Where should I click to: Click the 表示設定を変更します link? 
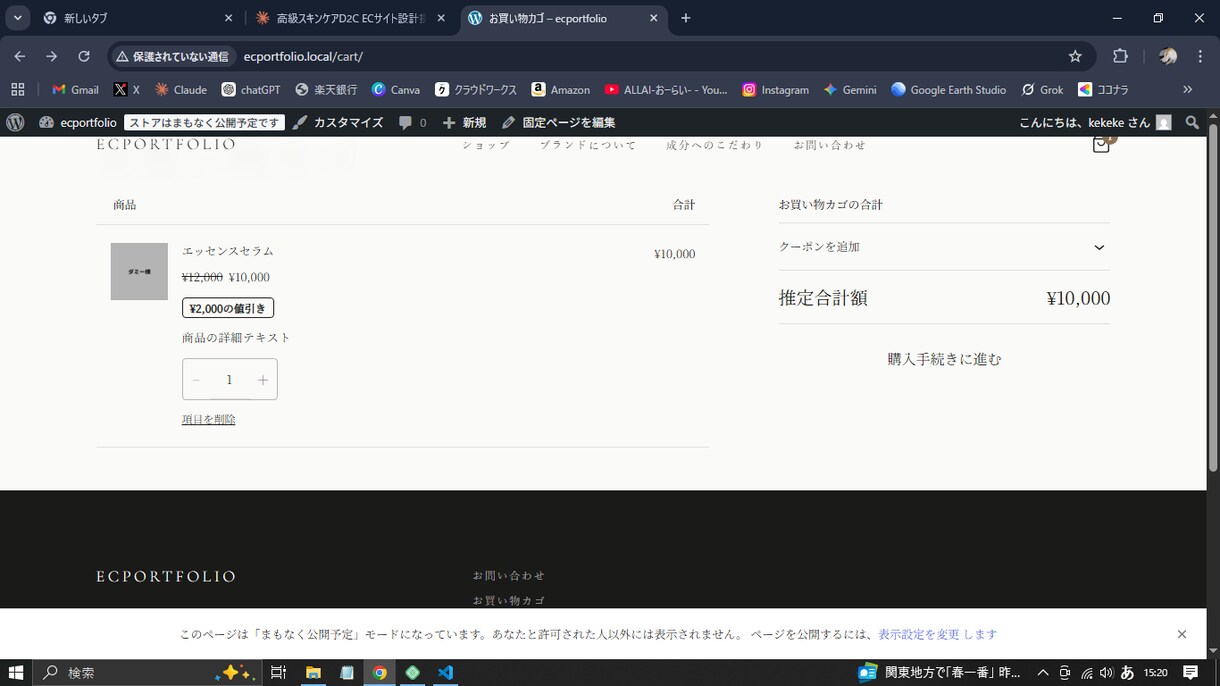937,634
